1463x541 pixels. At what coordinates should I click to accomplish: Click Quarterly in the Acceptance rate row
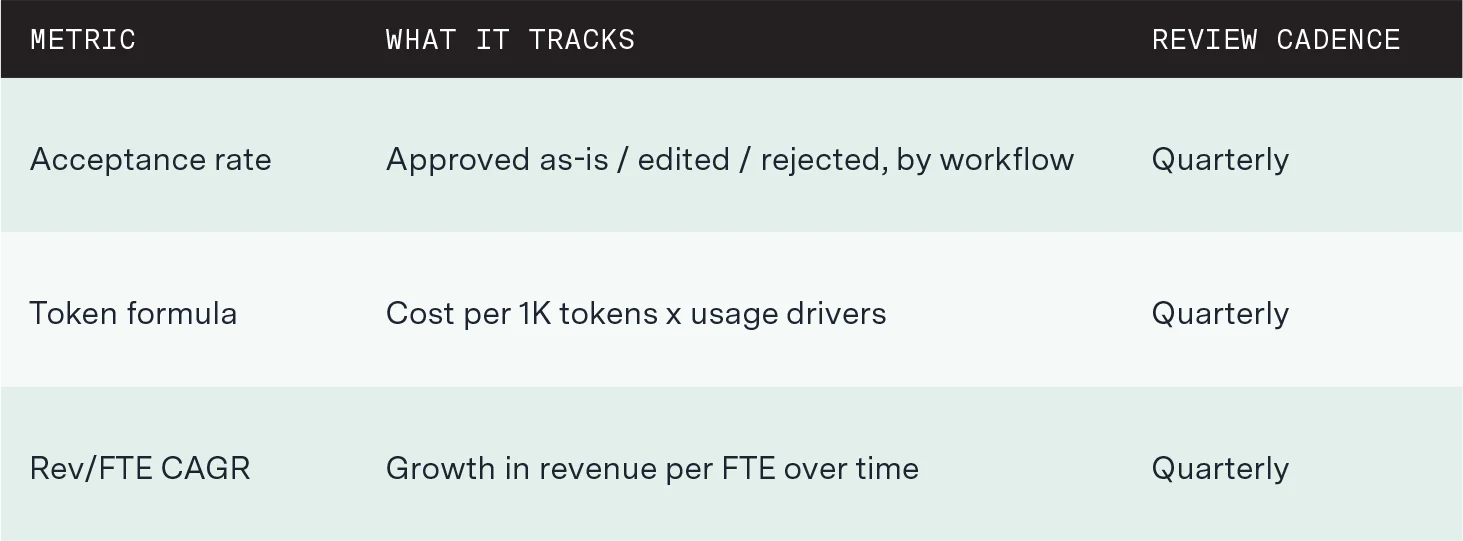click(x=1220, y=160)
